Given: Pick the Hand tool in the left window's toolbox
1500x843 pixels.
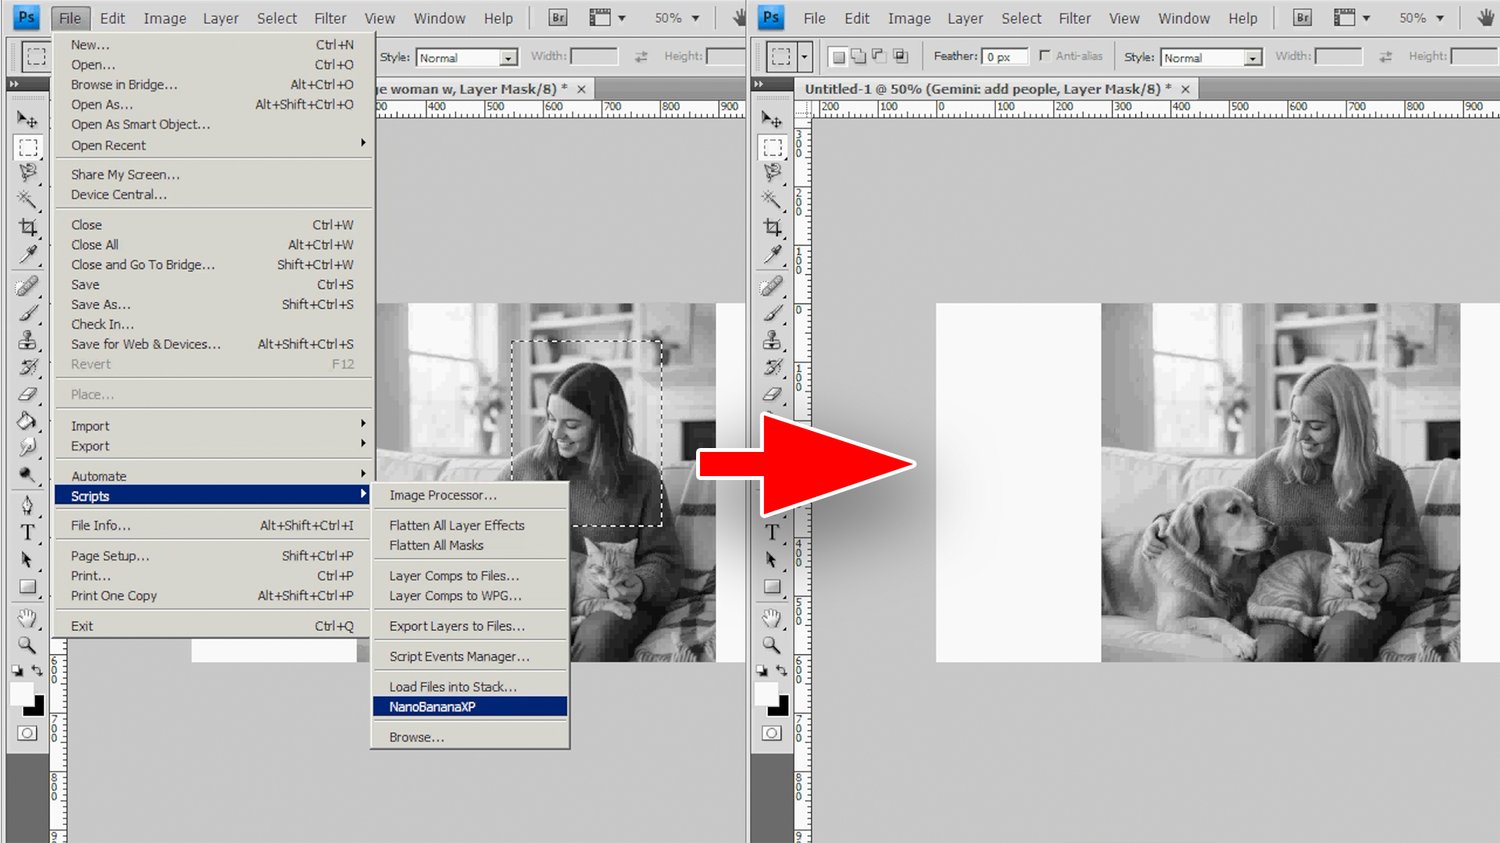Looking at the screenshot, I should click(x=27, y=618).
